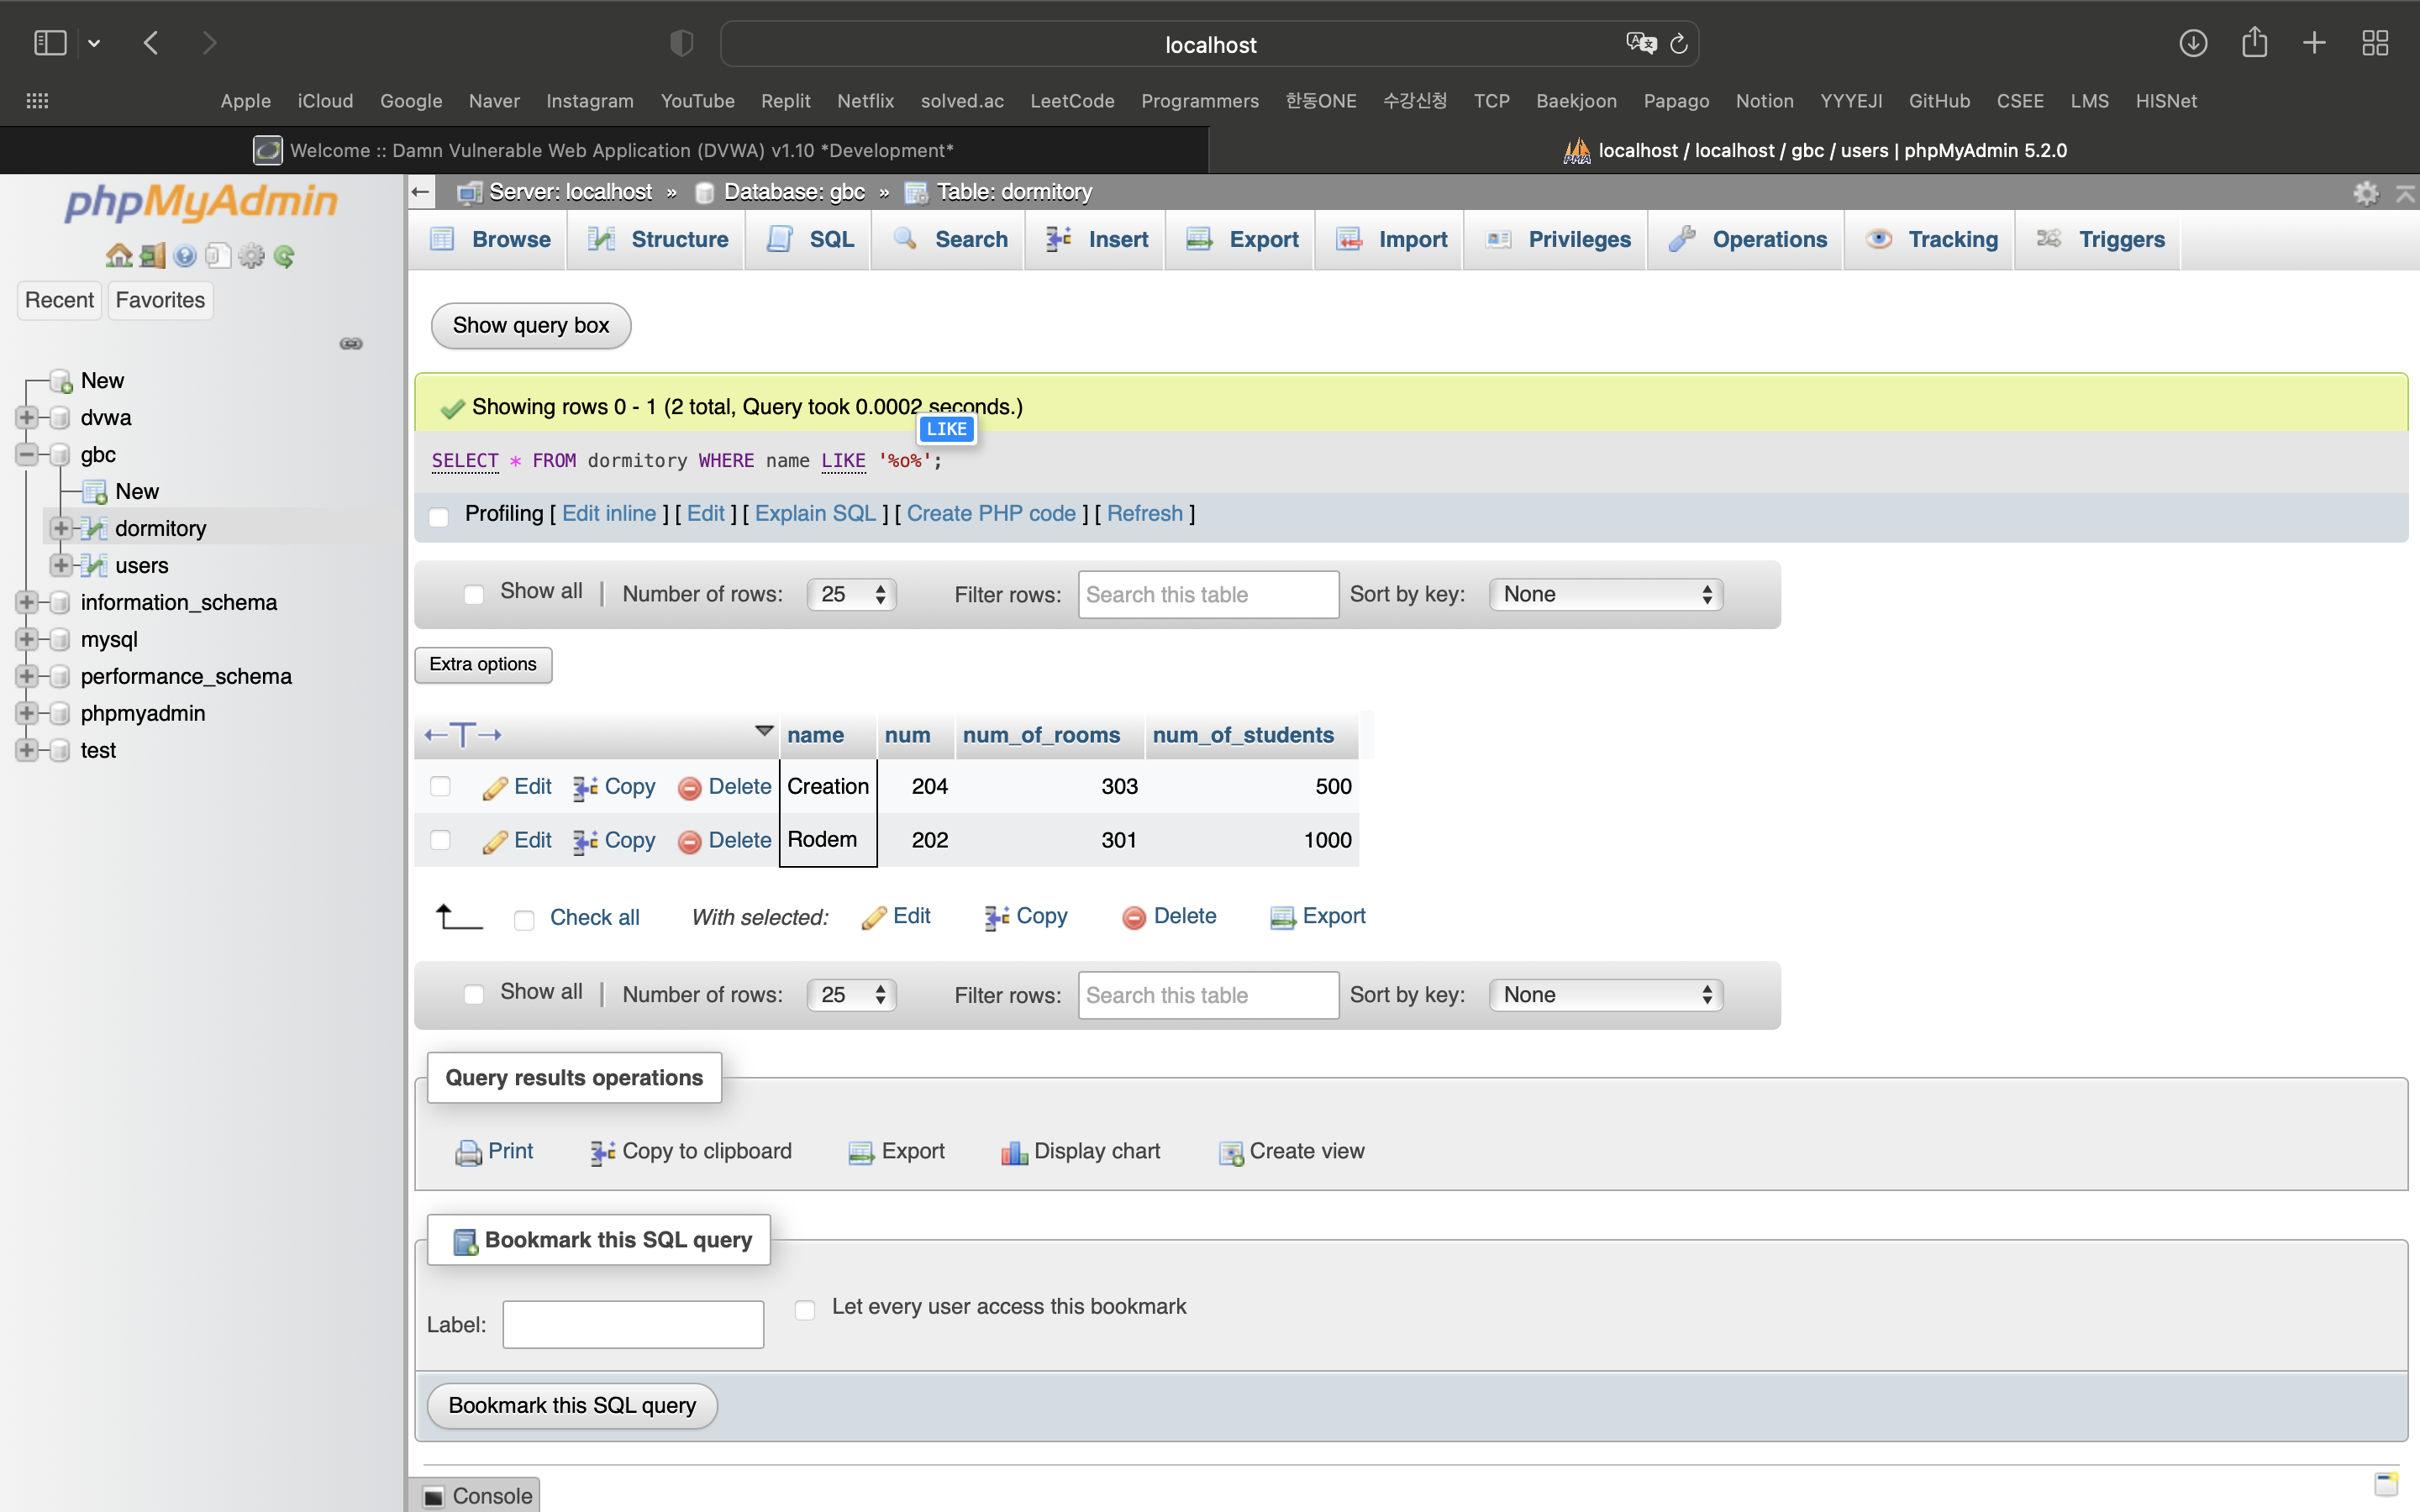
Task: Click the Copy icon for the Creation row
Action: [x=585, y=788]
